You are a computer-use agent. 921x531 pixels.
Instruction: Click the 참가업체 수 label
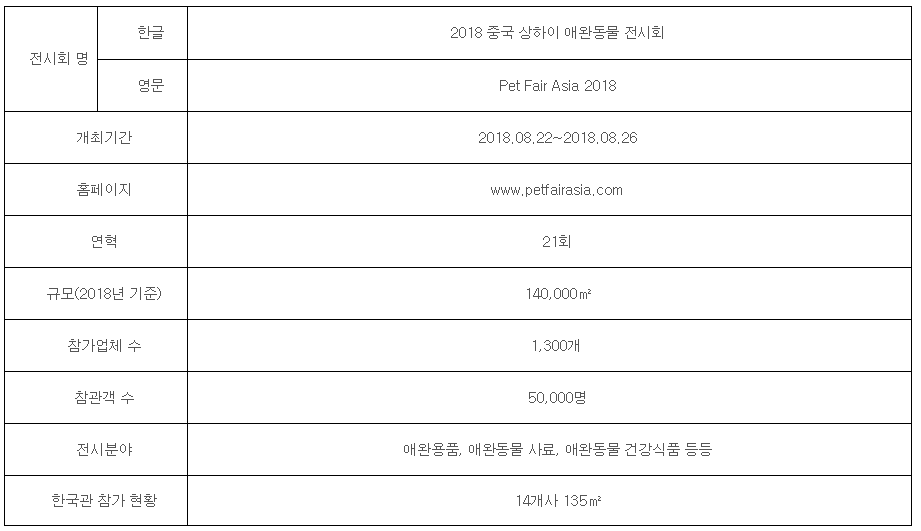tap(104, 345)
